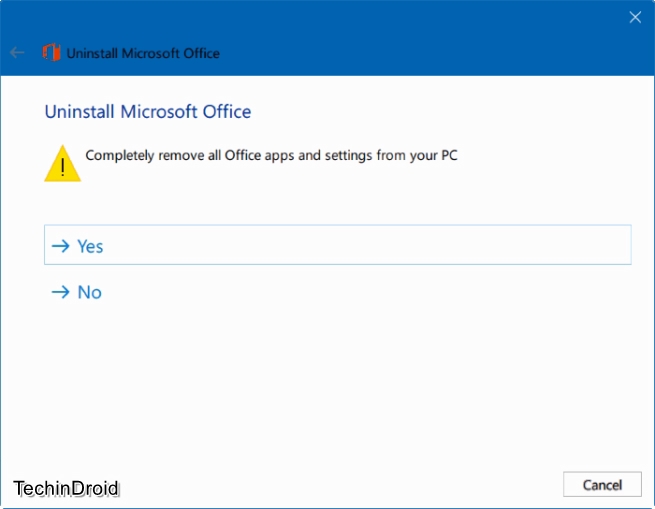The height and width of the screenshot is (509, 655).
Task: Click the large blue "Uninstall Microsoft Office" heading
Action: click(148, 111)
